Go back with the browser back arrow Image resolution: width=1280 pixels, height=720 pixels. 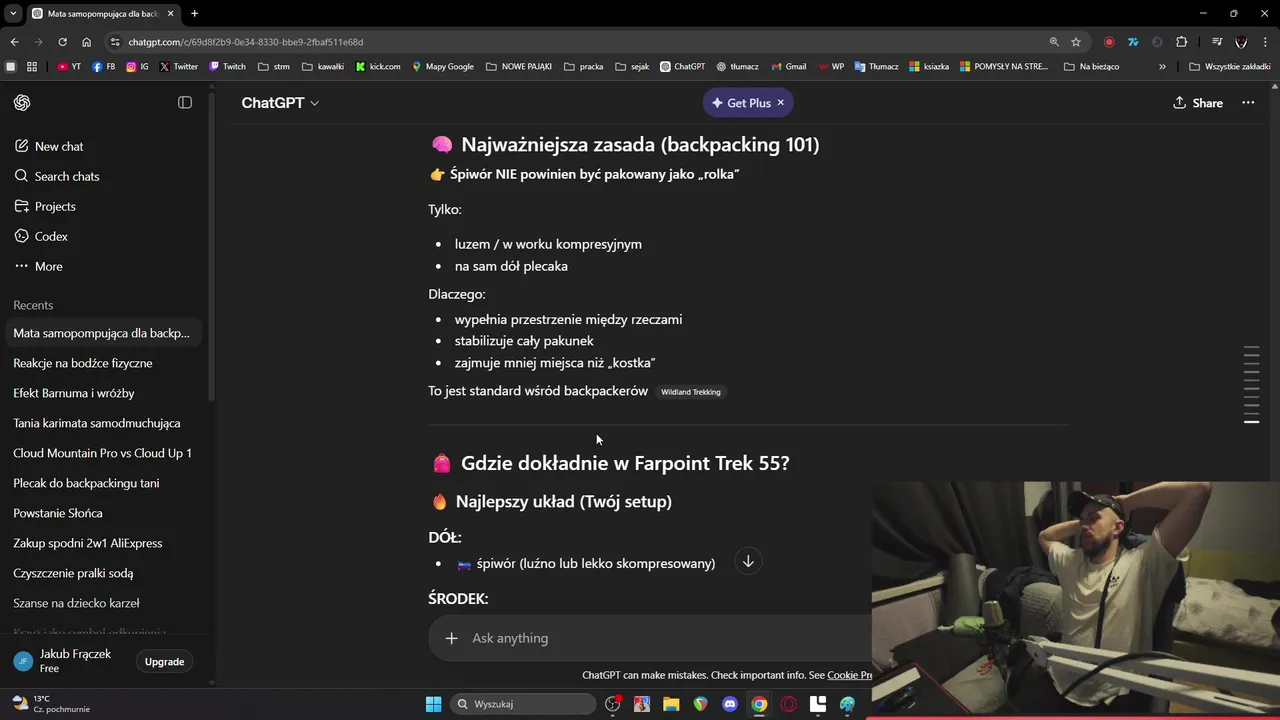[x=14, y=42]
